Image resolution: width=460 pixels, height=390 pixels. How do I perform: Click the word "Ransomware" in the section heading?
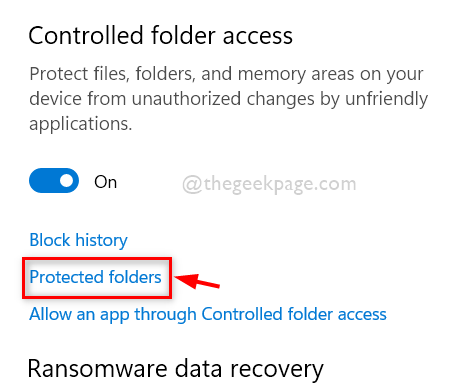click(98, 368)
